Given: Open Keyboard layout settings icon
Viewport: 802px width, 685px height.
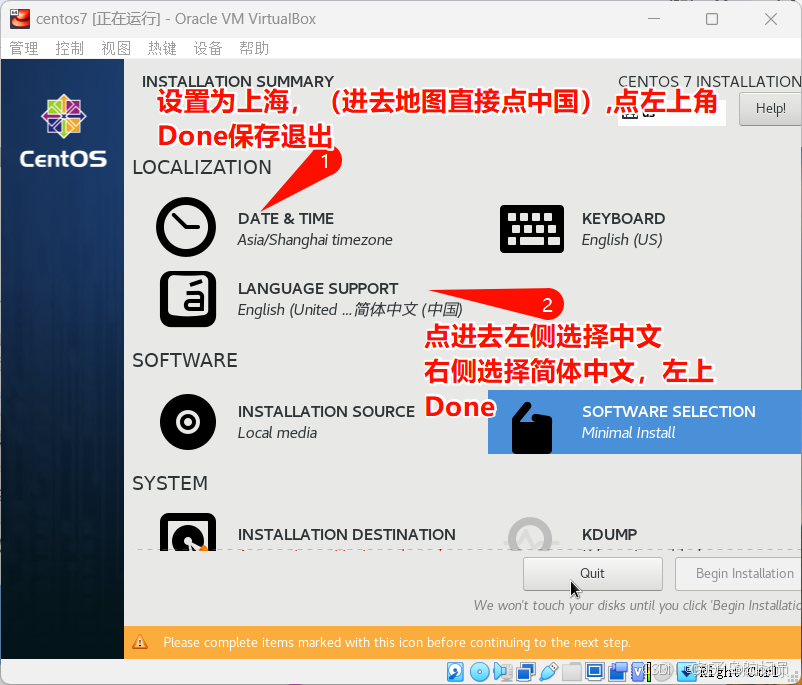Looking at the screenshot, I should [532, 229].
